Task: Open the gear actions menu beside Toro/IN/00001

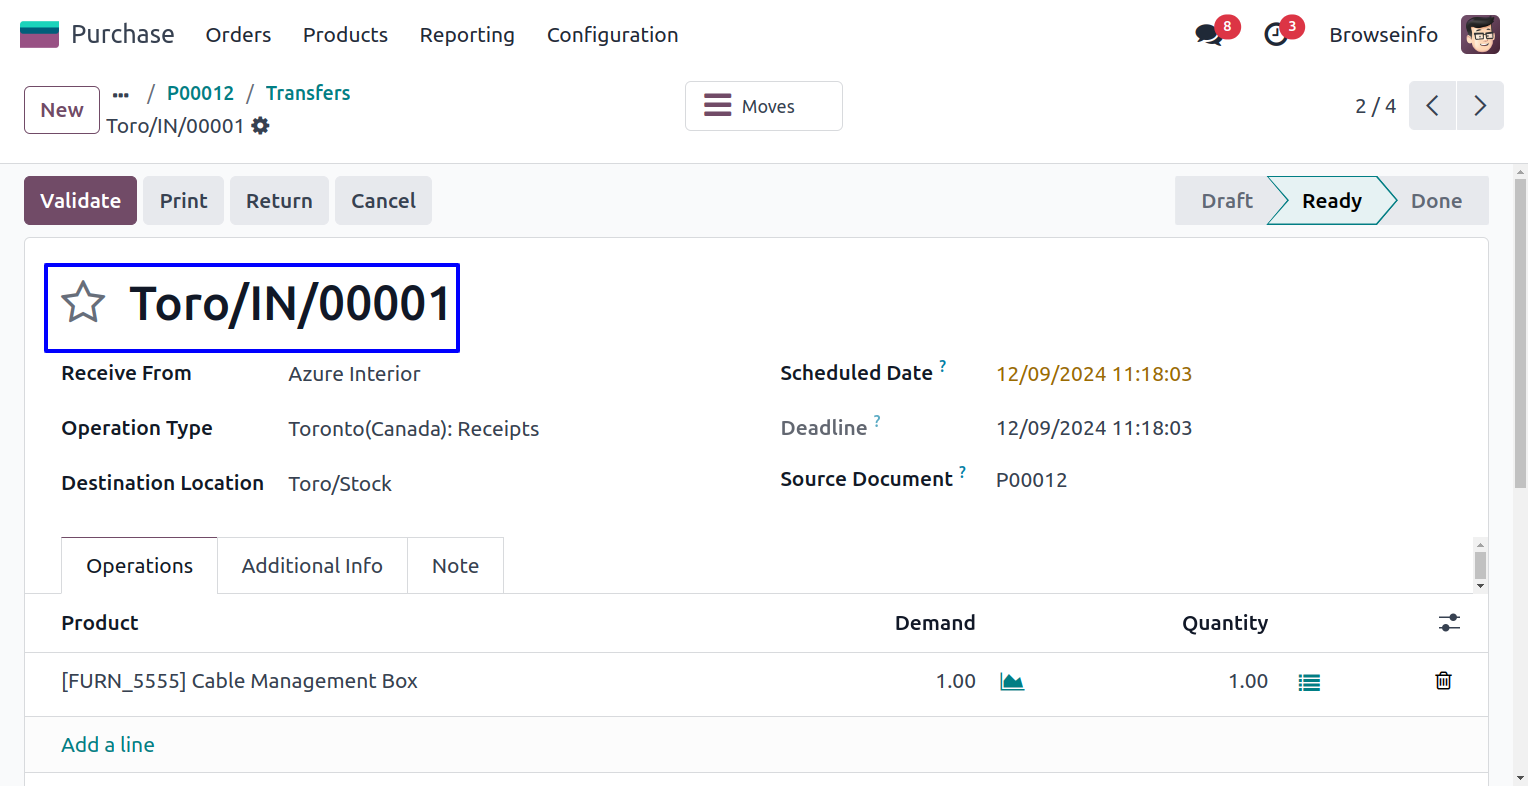Action: click(261, 126)
